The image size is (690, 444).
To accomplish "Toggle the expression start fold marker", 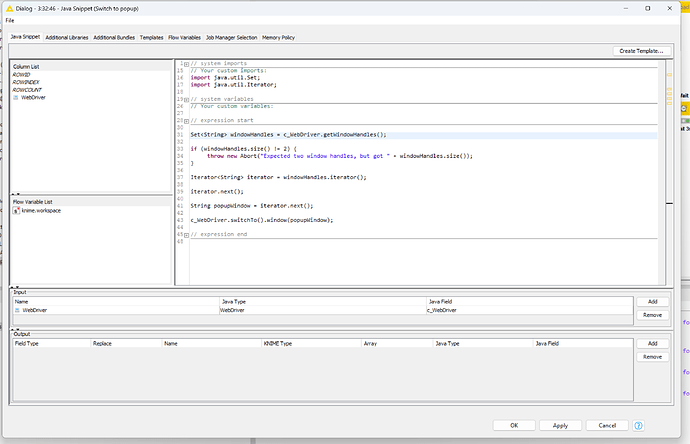I will pyautogui.click(x=186, y=121).
